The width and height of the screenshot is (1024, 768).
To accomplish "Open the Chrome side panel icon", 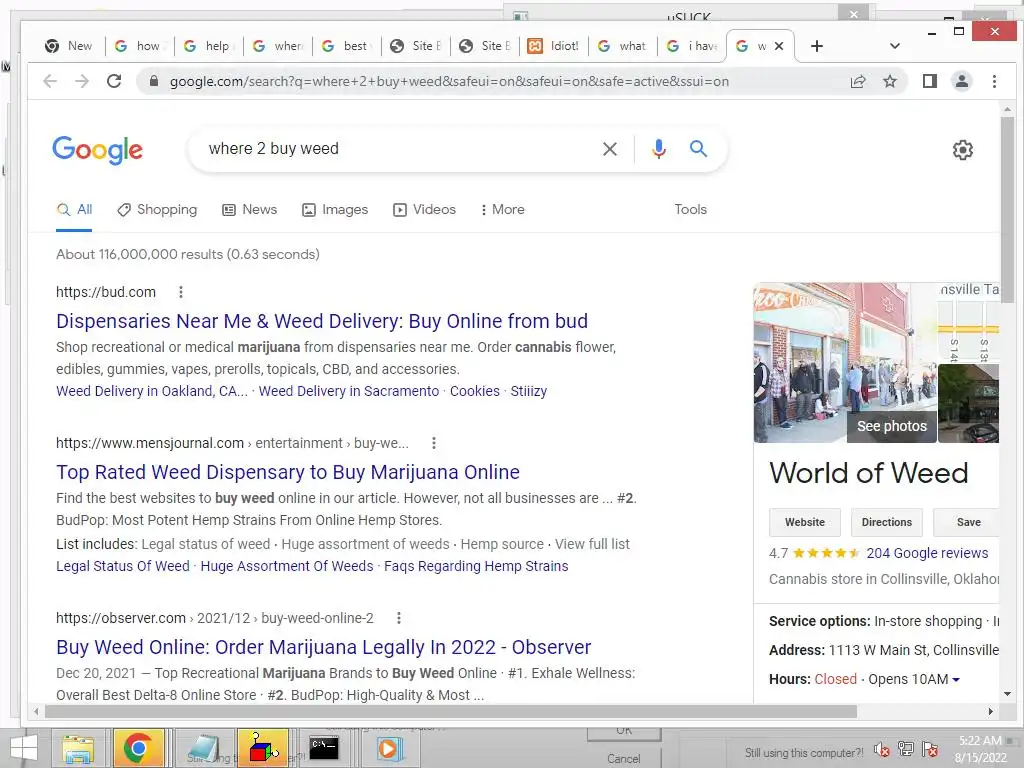I will [929, 81].
